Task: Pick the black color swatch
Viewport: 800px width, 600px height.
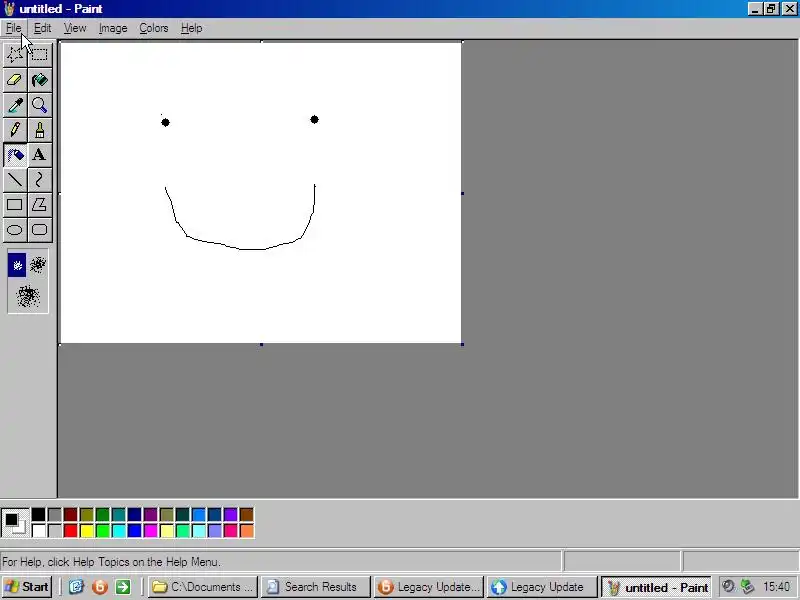Action: pos(38,514)
